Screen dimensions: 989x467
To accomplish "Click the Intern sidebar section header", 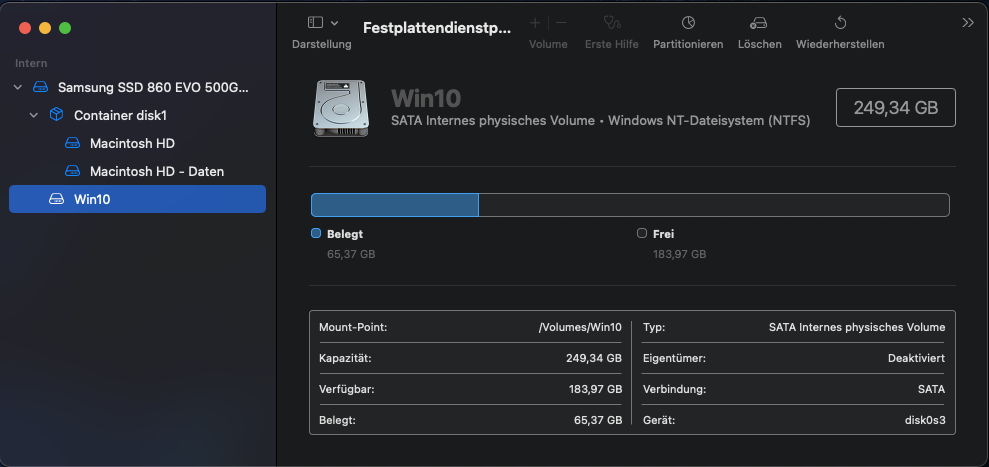I will pos(32,63).
